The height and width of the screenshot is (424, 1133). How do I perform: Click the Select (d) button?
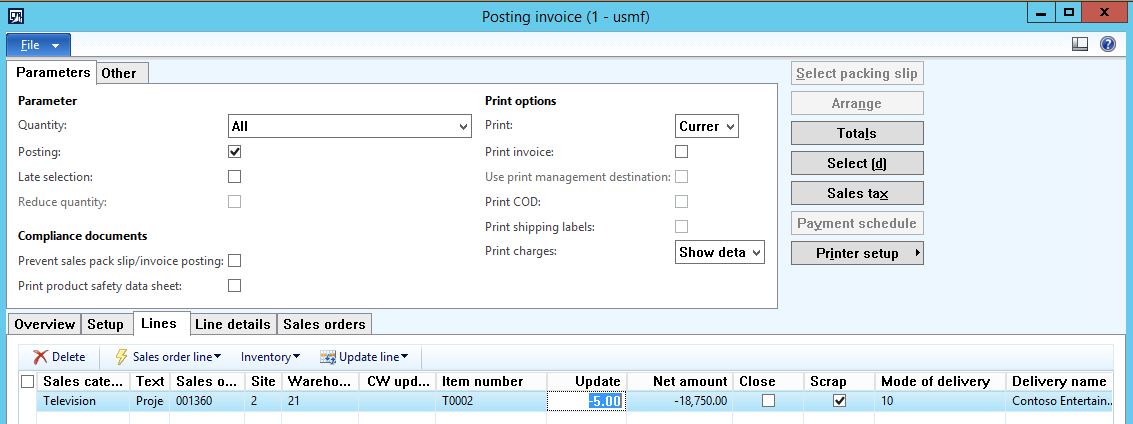[x=857, y=163]
